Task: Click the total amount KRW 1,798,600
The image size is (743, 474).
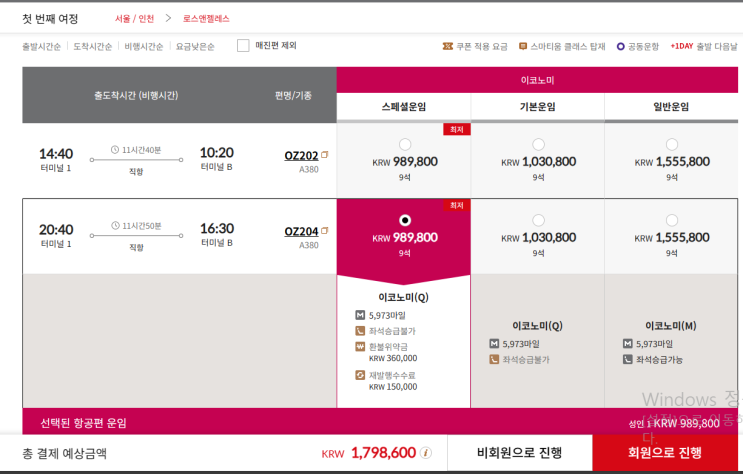Action: [369, 453]
